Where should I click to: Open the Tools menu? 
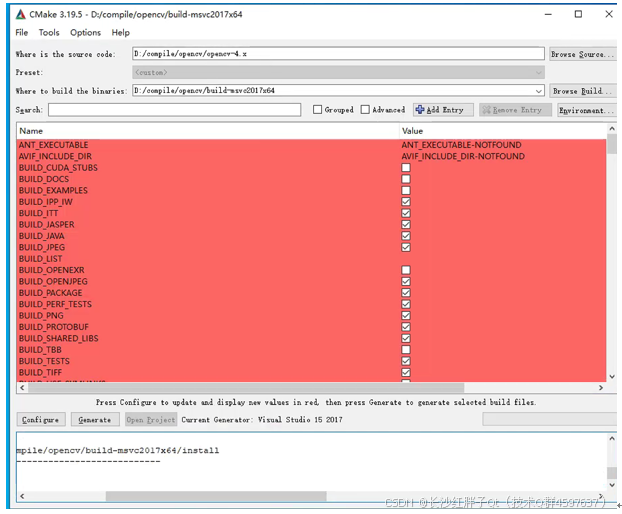pos(49,33)
